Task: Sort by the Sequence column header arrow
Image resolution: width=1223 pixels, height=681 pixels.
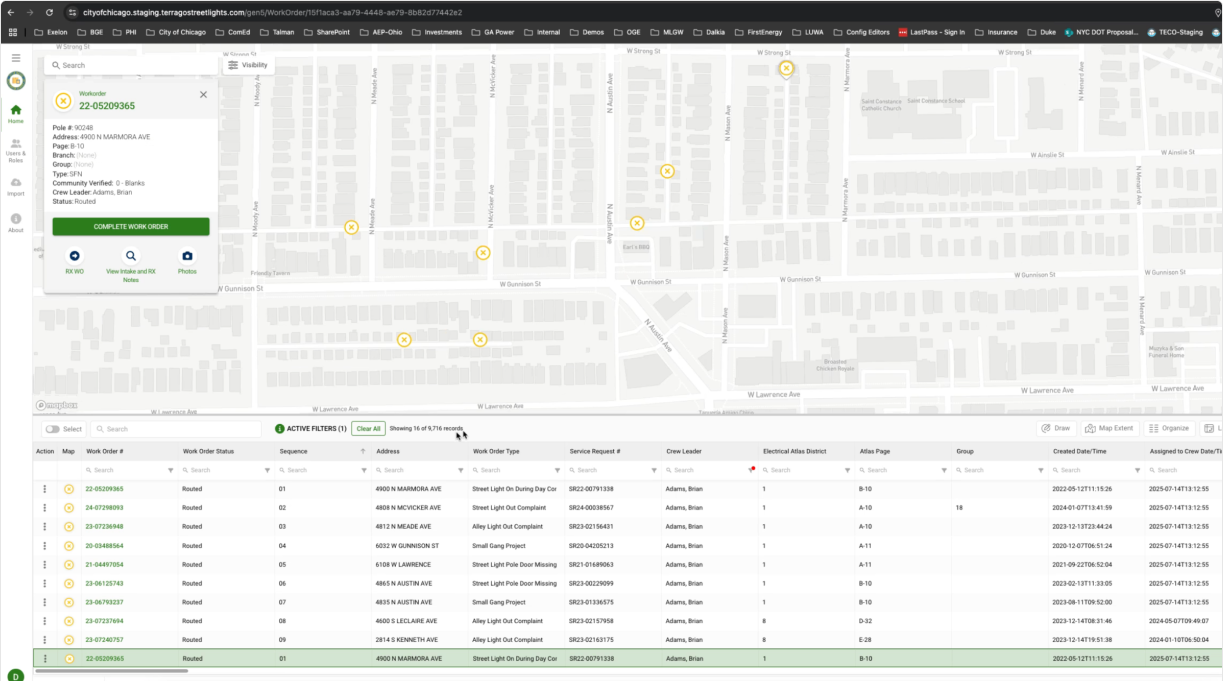Action: (x=362, y=452)
